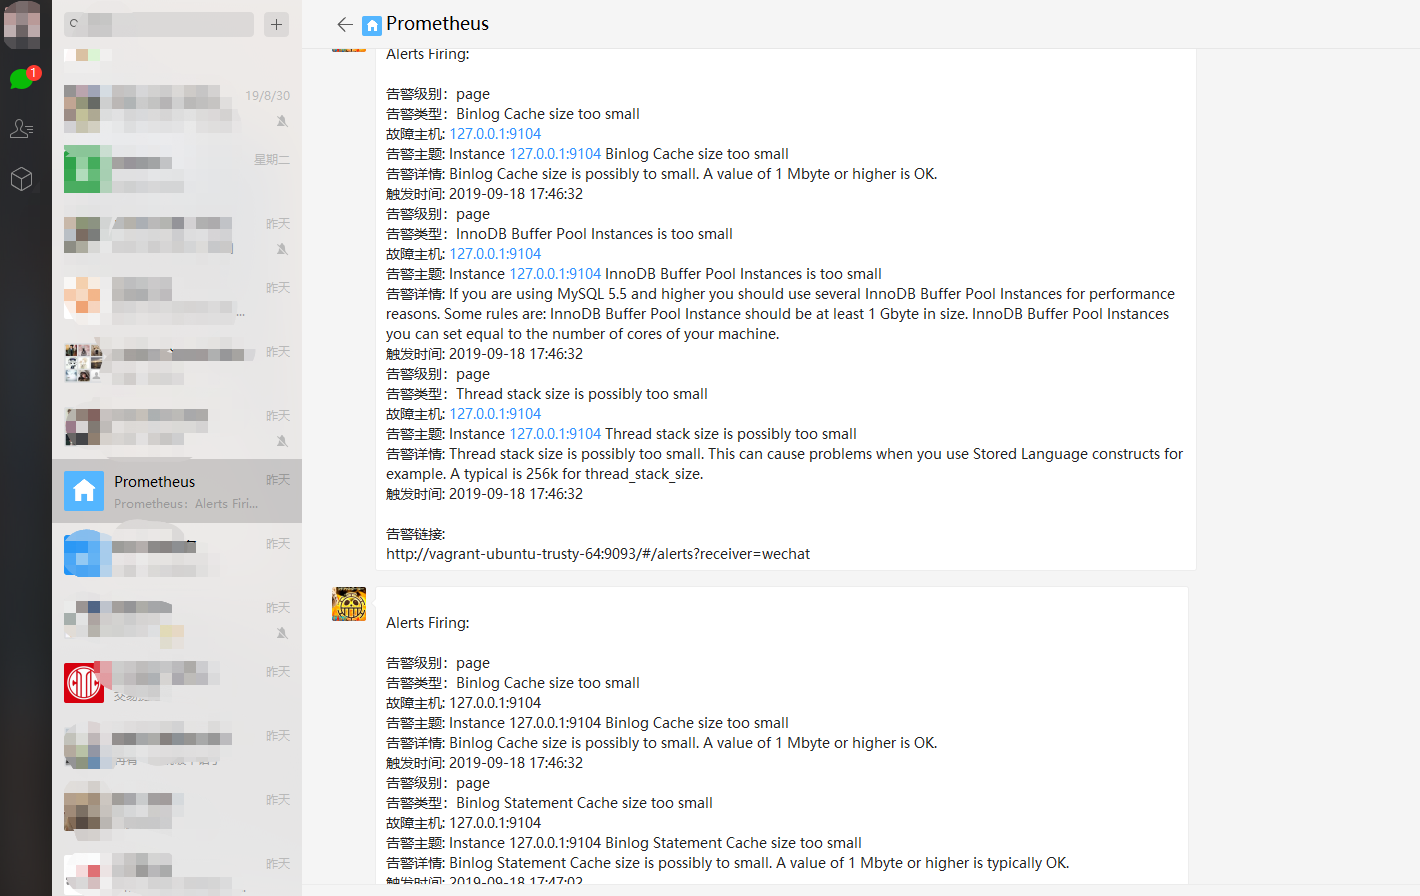The image size is (1420, 896).
Task: Open link in Thread stack size subject line
Action: click(555, 434)
